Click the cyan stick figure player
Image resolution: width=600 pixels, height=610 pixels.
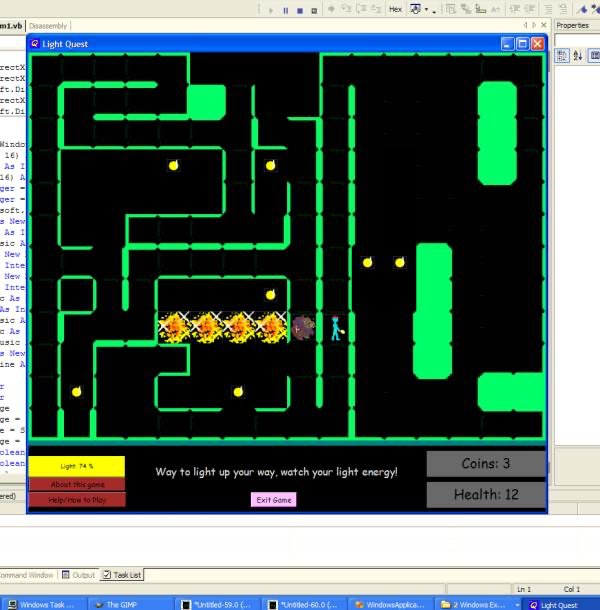(x=337, y=328)
